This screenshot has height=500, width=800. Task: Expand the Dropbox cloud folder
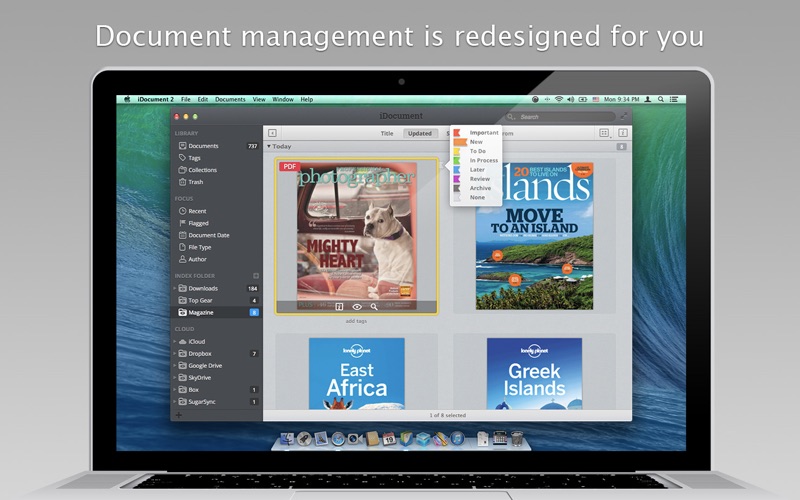tap(175, 354)
